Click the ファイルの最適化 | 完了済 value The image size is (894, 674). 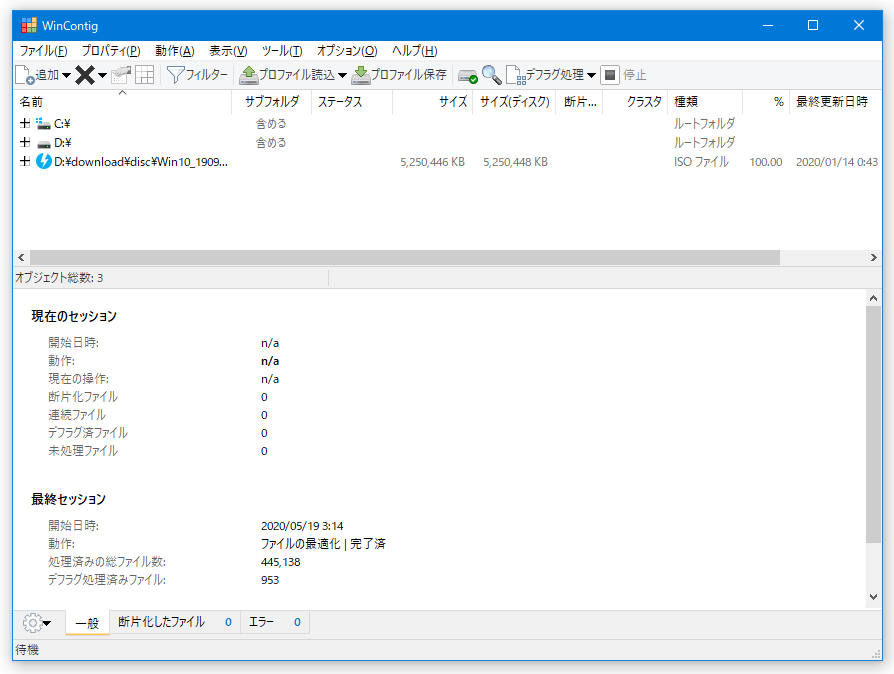[x=323, y=544]
